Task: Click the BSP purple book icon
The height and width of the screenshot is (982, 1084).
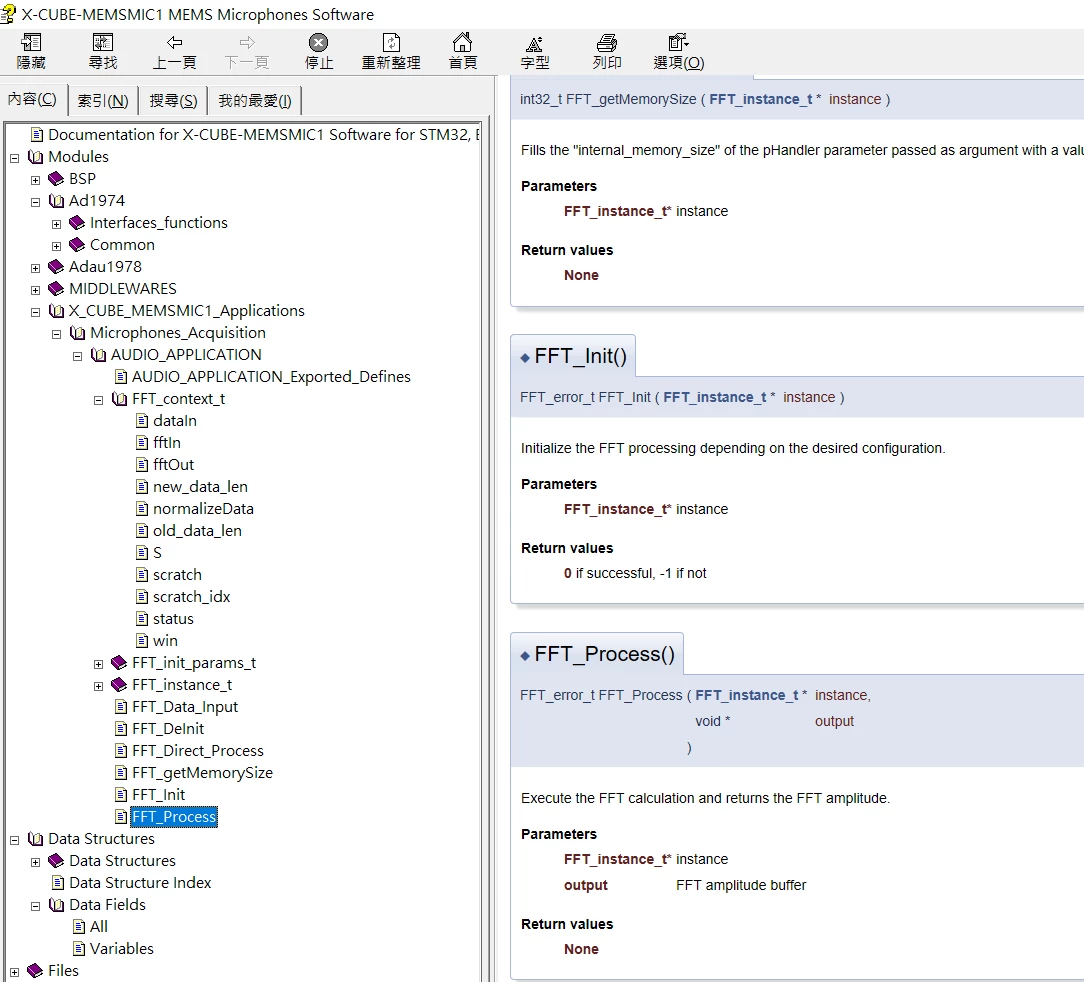Action: [x=56, y=179]
